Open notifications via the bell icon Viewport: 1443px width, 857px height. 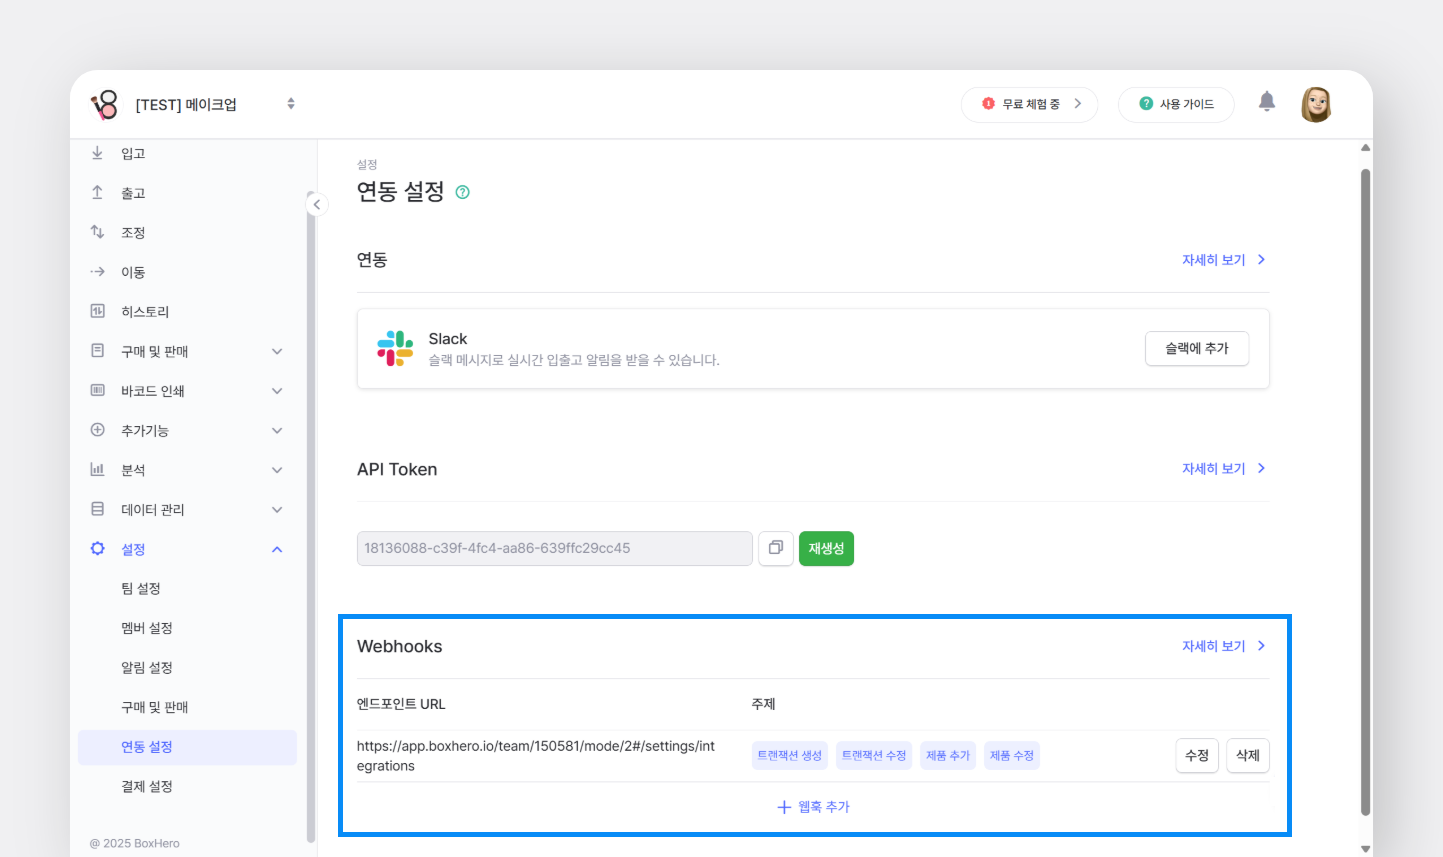point(1266,102)
